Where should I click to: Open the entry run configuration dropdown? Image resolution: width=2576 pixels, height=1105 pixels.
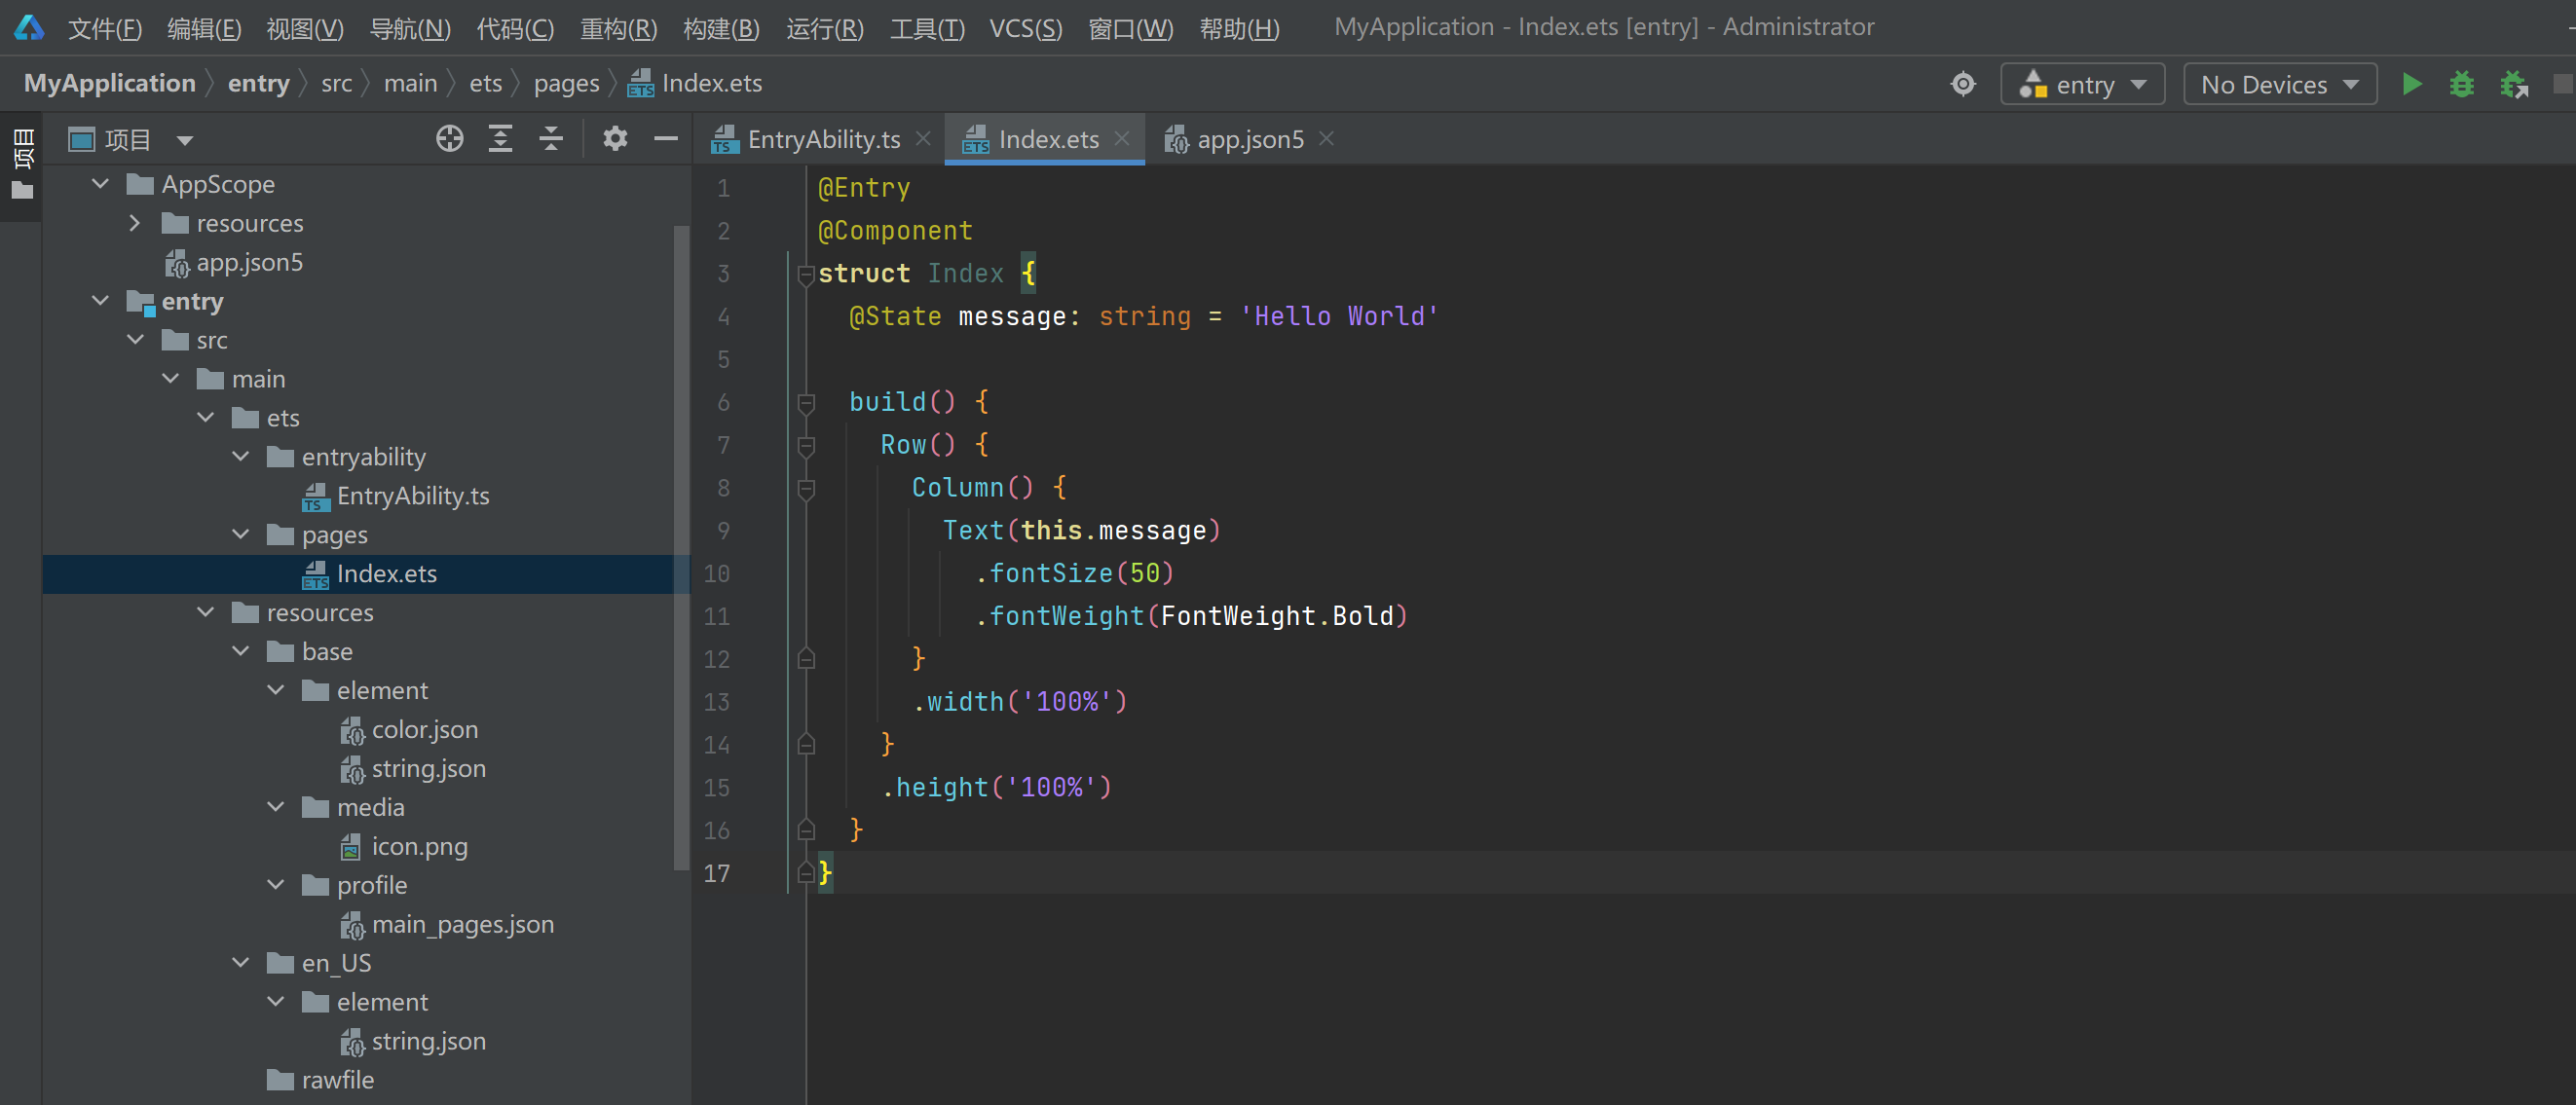[x=2082, y=84]
